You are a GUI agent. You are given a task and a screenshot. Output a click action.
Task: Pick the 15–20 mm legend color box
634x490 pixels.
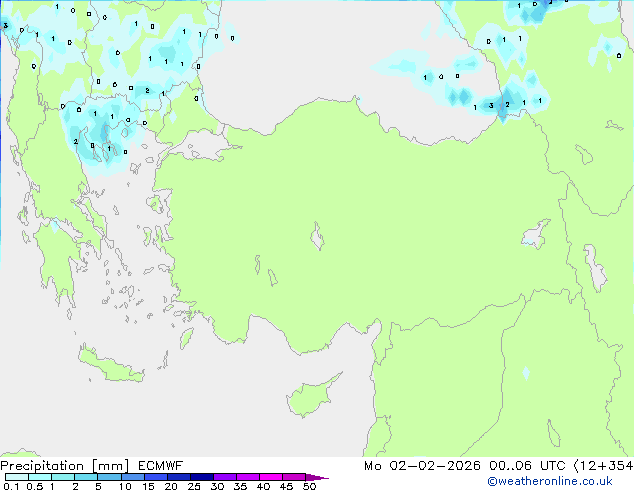coord(155,477)
